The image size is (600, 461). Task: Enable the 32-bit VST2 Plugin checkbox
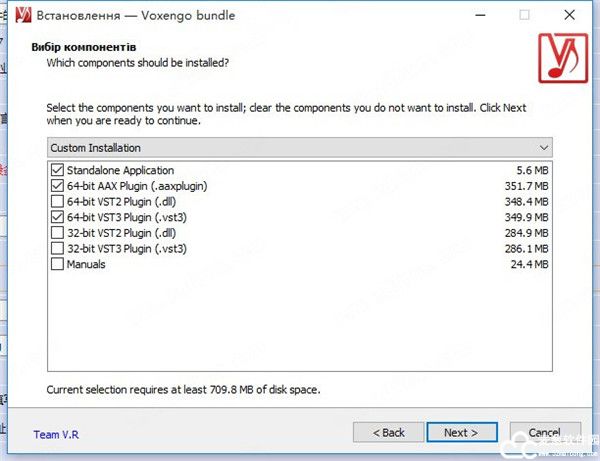point(56,233)
